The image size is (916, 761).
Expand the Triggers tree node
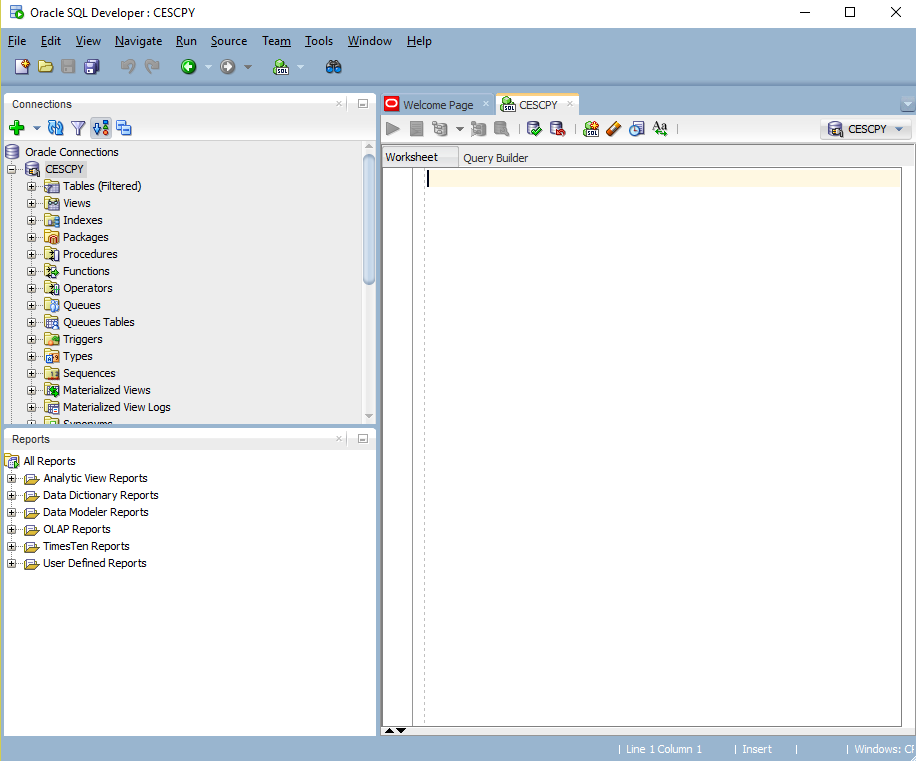point(32,339)
